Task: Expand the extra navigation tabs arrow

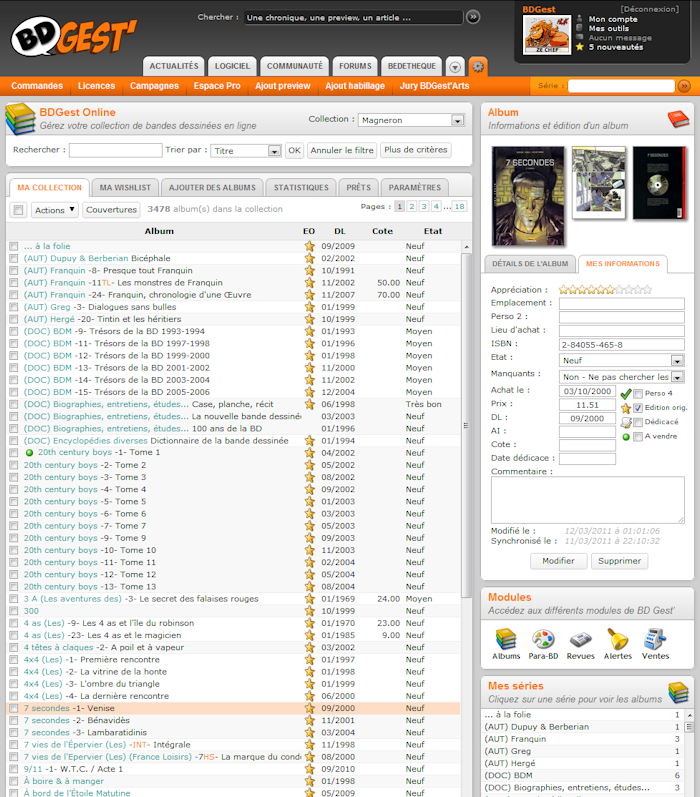Action: pyautogui.click(x=455, y=67)
